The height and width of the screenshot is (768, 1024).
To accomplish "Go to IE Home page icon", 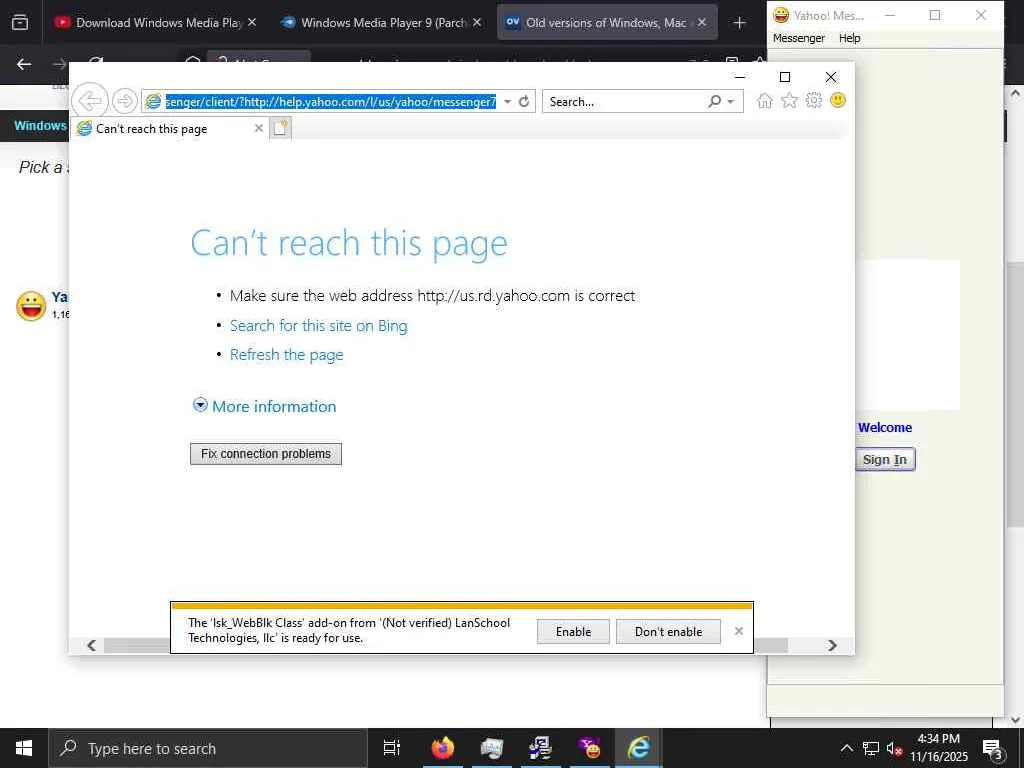I will coord(765,101).
